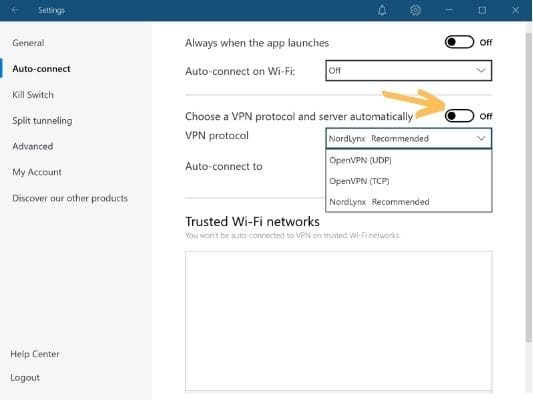Click inside the Trusted Wi-Fi networks list box
The width and height of the screenshot is (533, 400).
339,321
